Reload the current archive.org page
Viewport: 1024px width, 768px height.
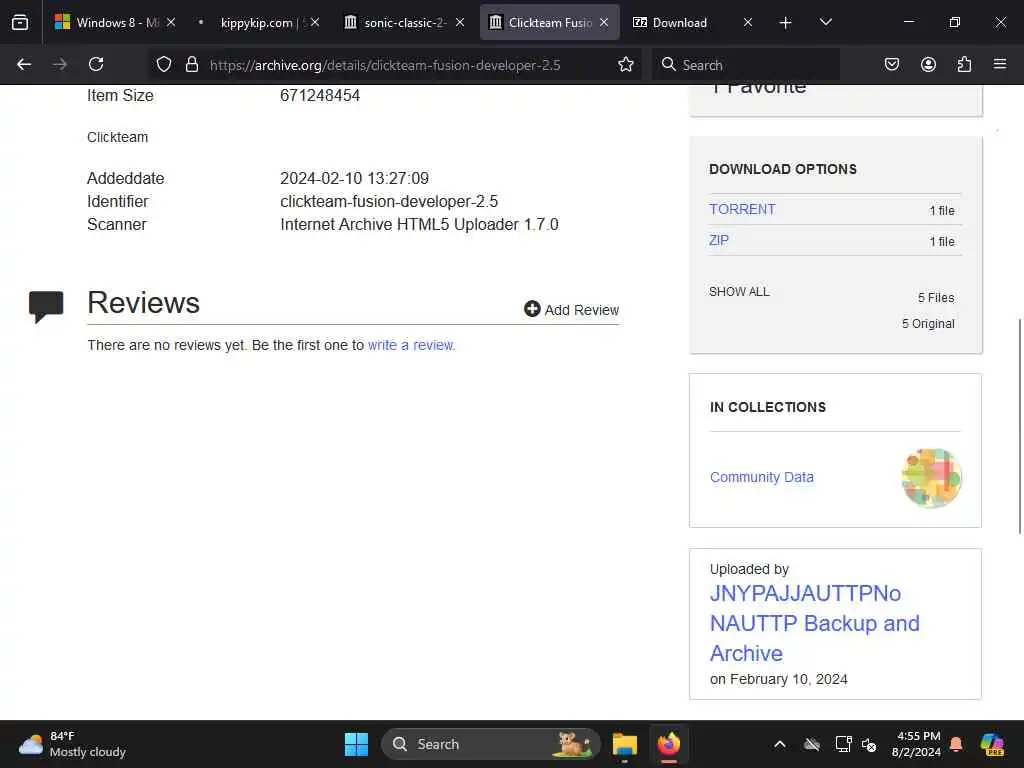tap(96, 64)
